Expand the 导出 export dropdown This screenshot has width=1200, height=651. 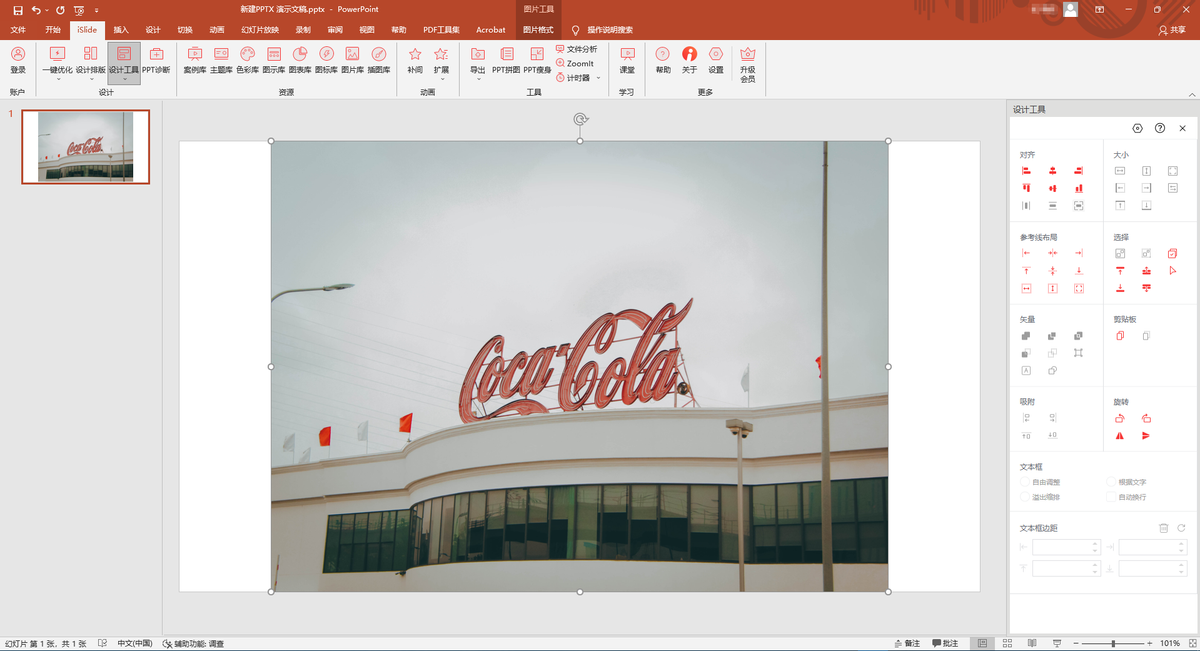(x=478, y=79)
